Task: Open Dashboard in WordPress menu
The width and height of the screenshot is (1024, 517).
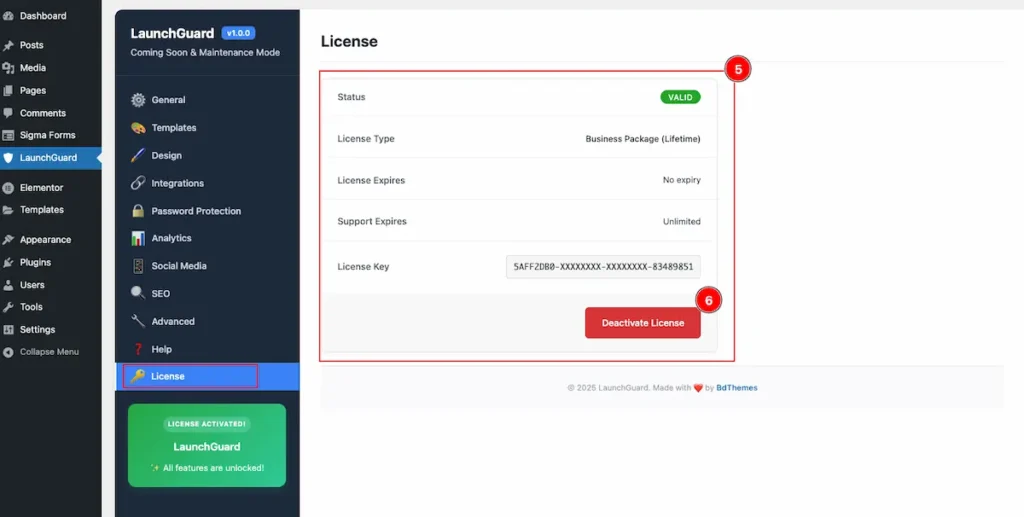Action: tap(50, 16)
